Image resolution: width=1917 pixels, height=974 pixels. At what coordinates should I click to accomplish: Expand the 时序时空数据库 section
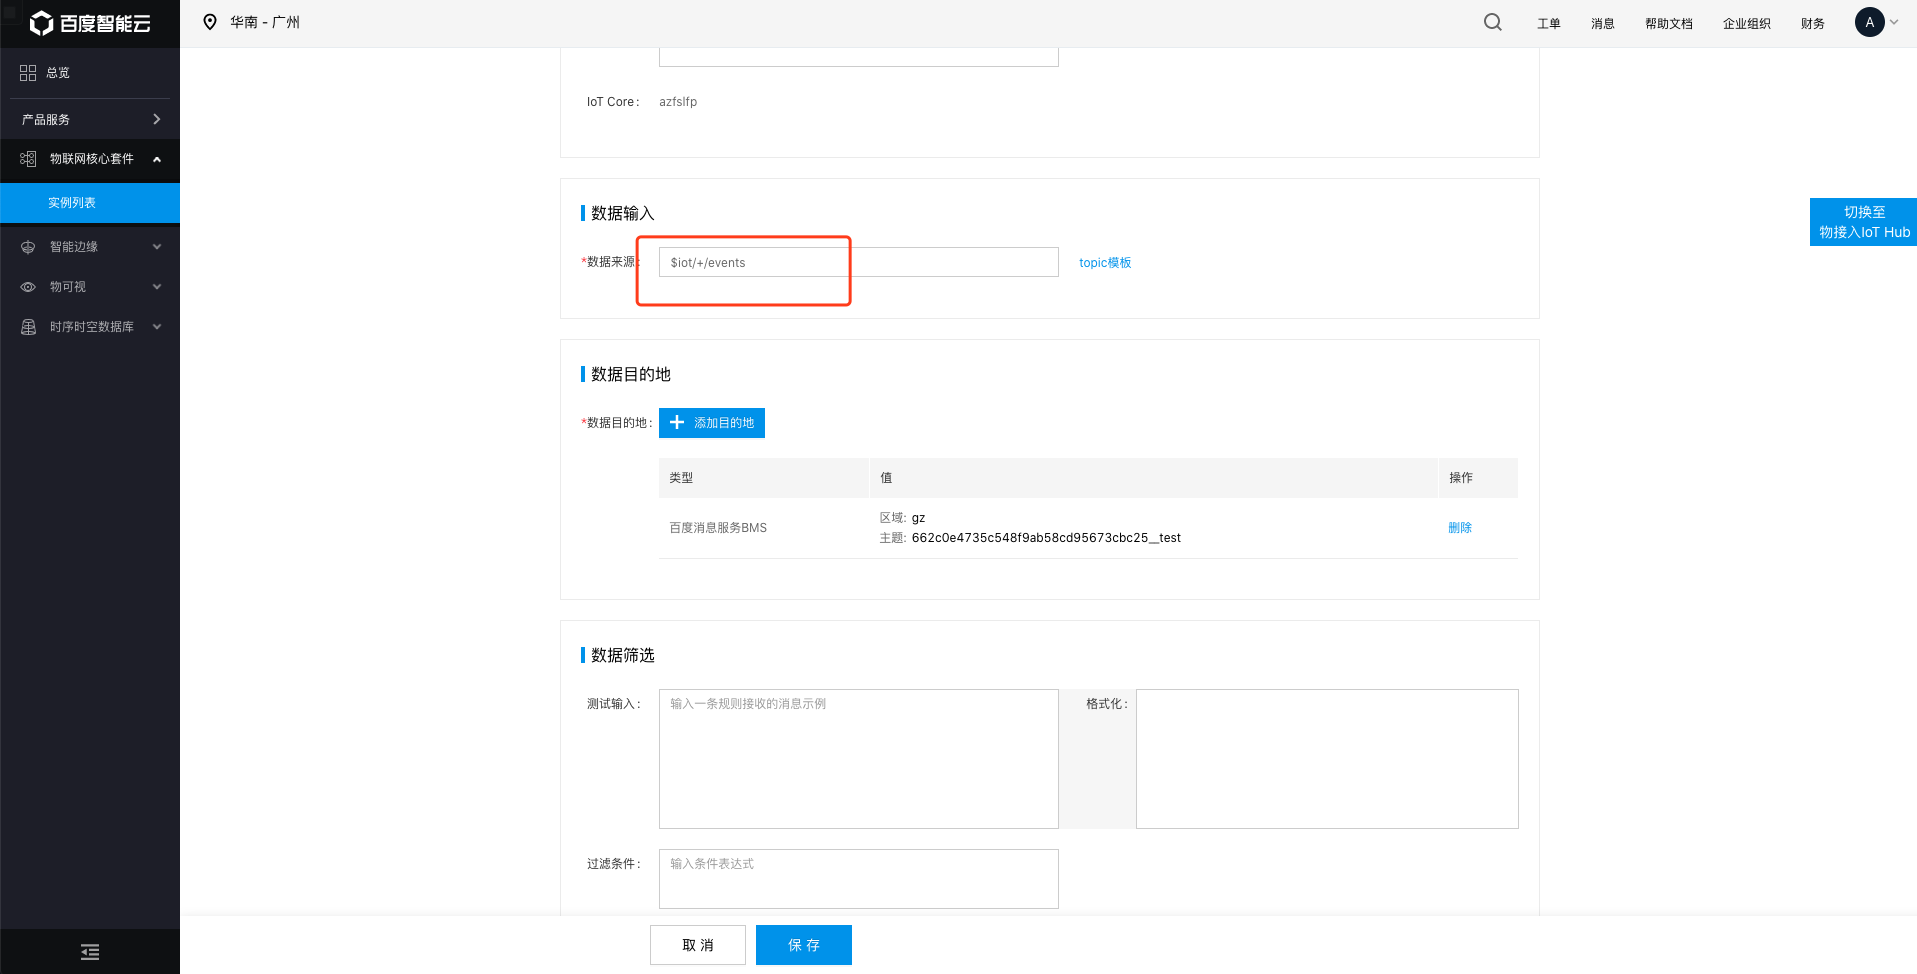[157, 327]
